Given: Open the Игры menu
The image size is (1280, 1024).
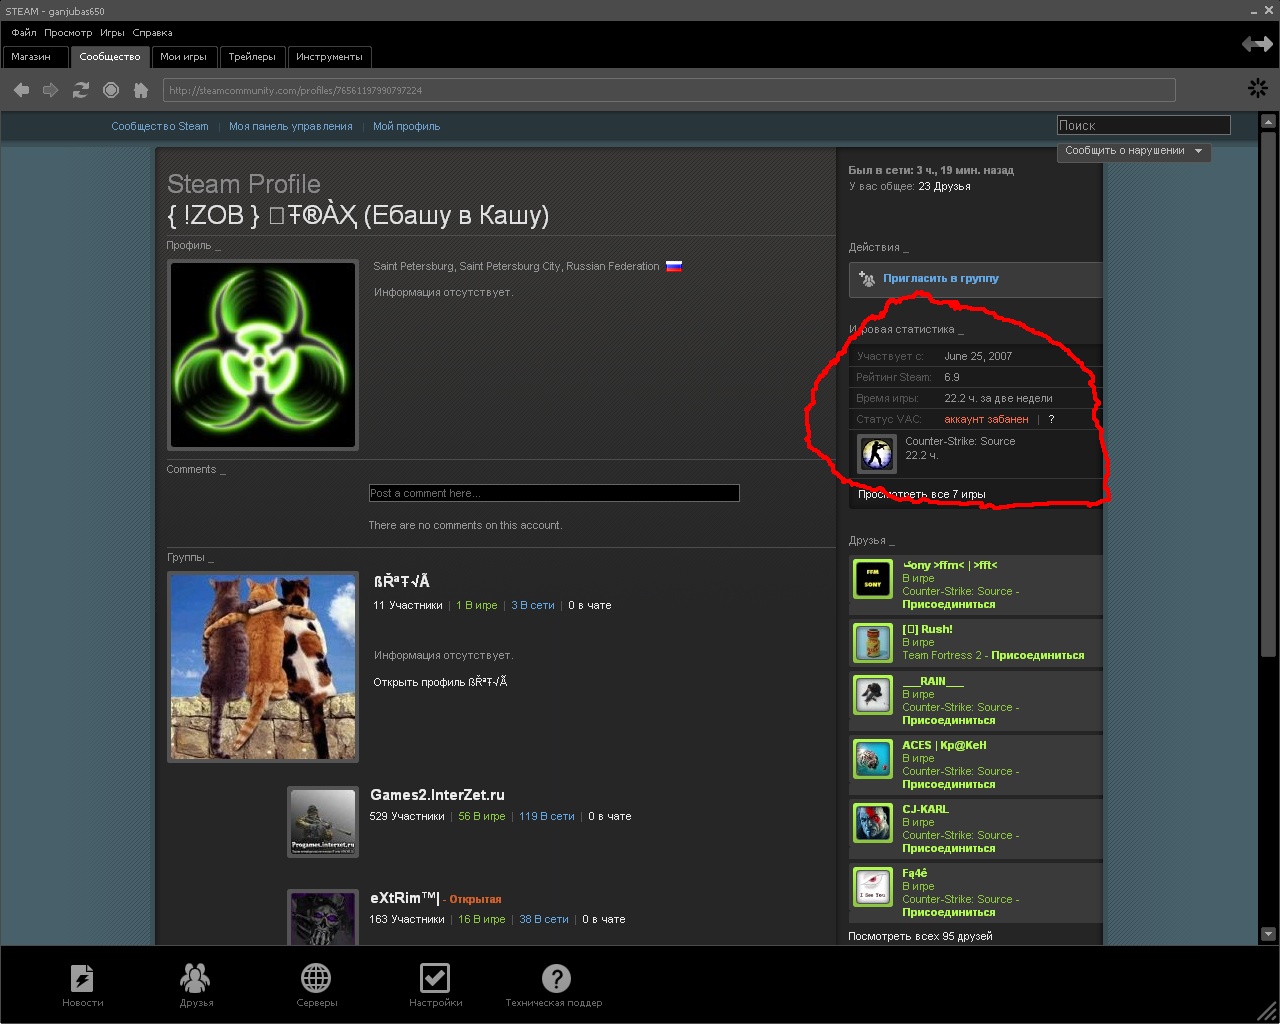Looking at the screenshot, I should [x=112, y=33].
